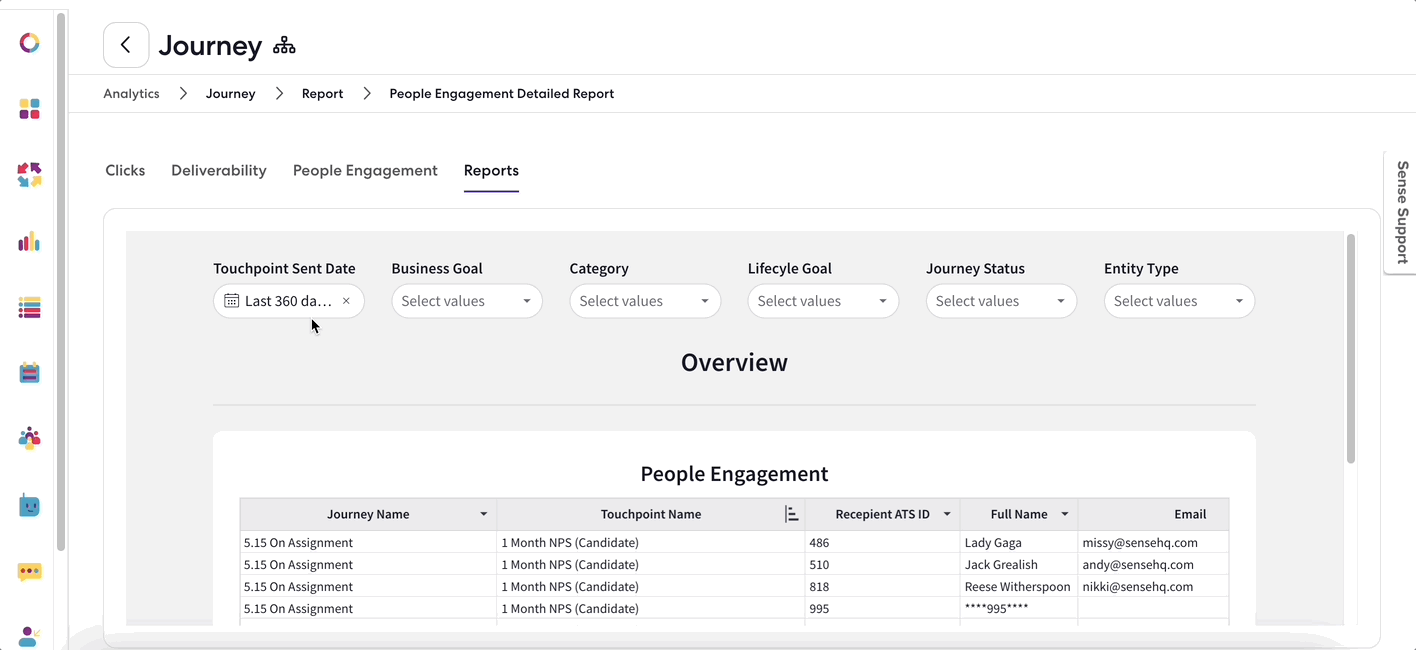
Task: Click ATS ID 486 cell
Action: (882, 542)
